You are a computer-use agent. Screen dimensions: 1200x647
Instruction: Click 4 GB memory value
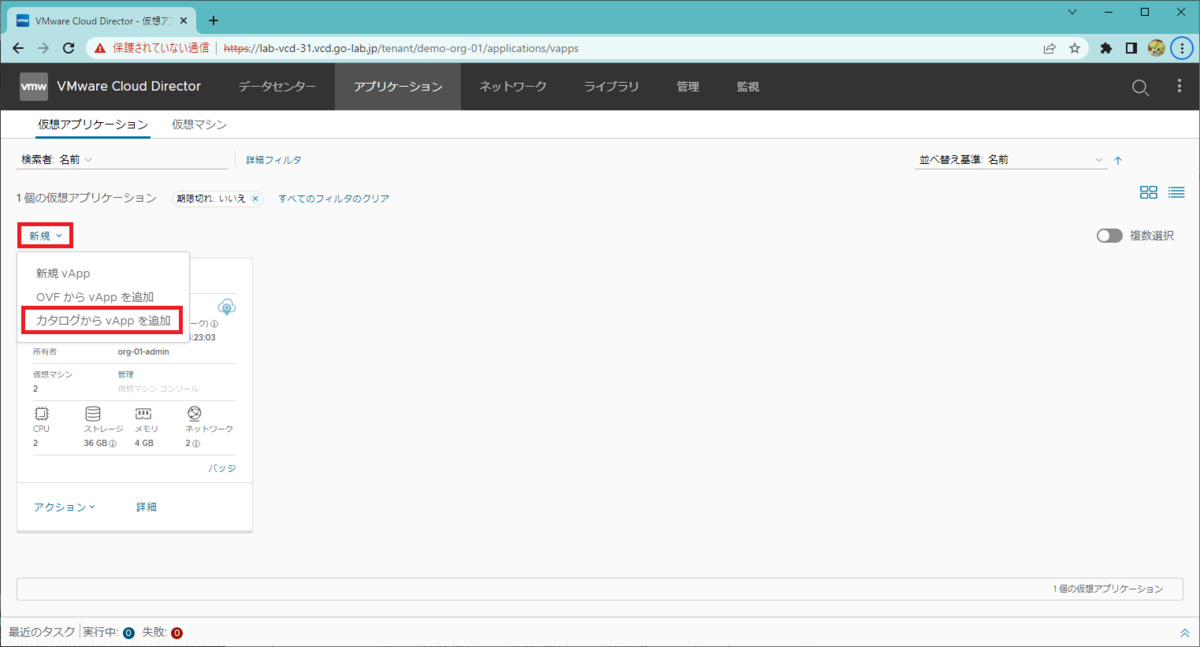(144, 443)
